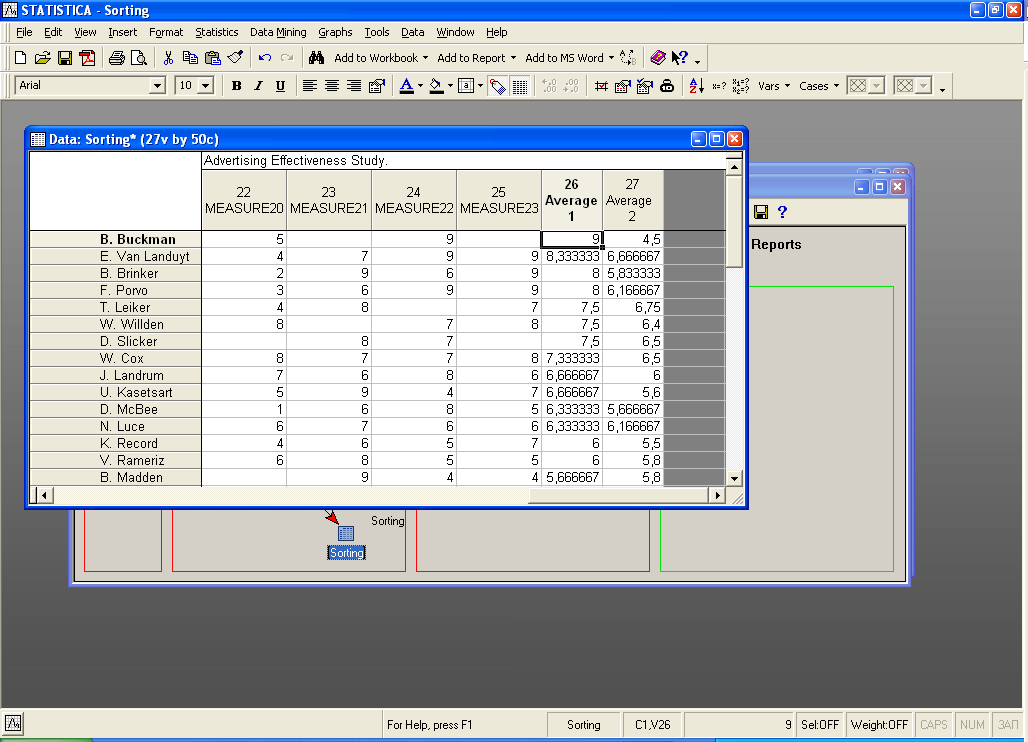Export to PDF using the toolbar icon
Viewport: 1028px width, 742px height.
(x=86, y=58)
